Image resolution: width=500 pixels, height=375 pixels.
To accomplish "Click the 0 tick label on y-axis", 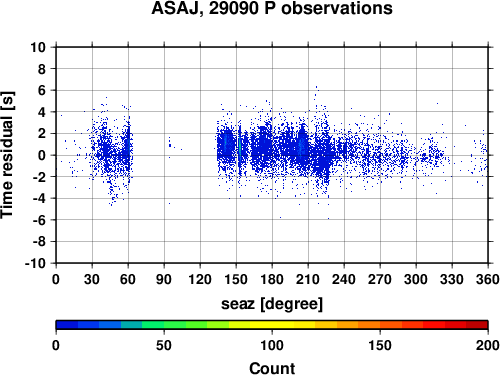I will pyautogui.click(x=42, y=155).
